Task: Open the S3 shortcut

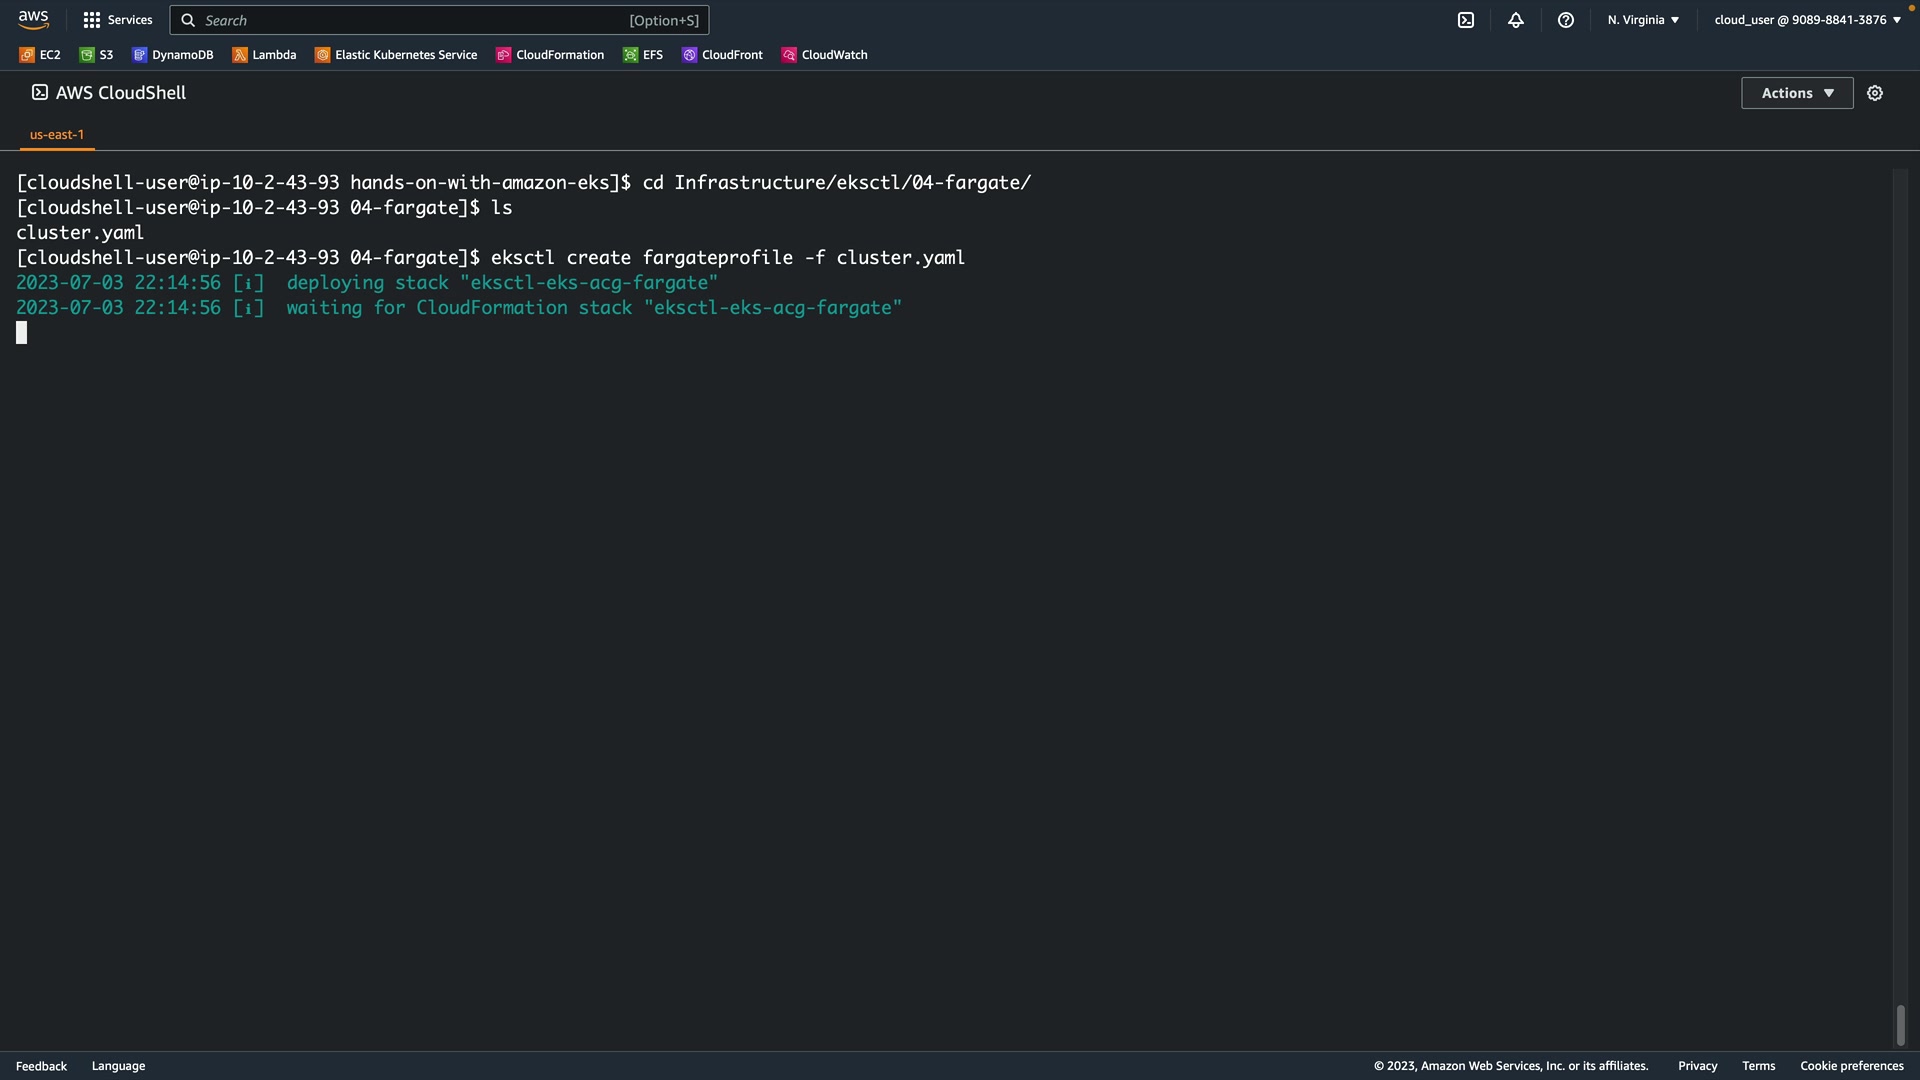Action: click(97, 55)
